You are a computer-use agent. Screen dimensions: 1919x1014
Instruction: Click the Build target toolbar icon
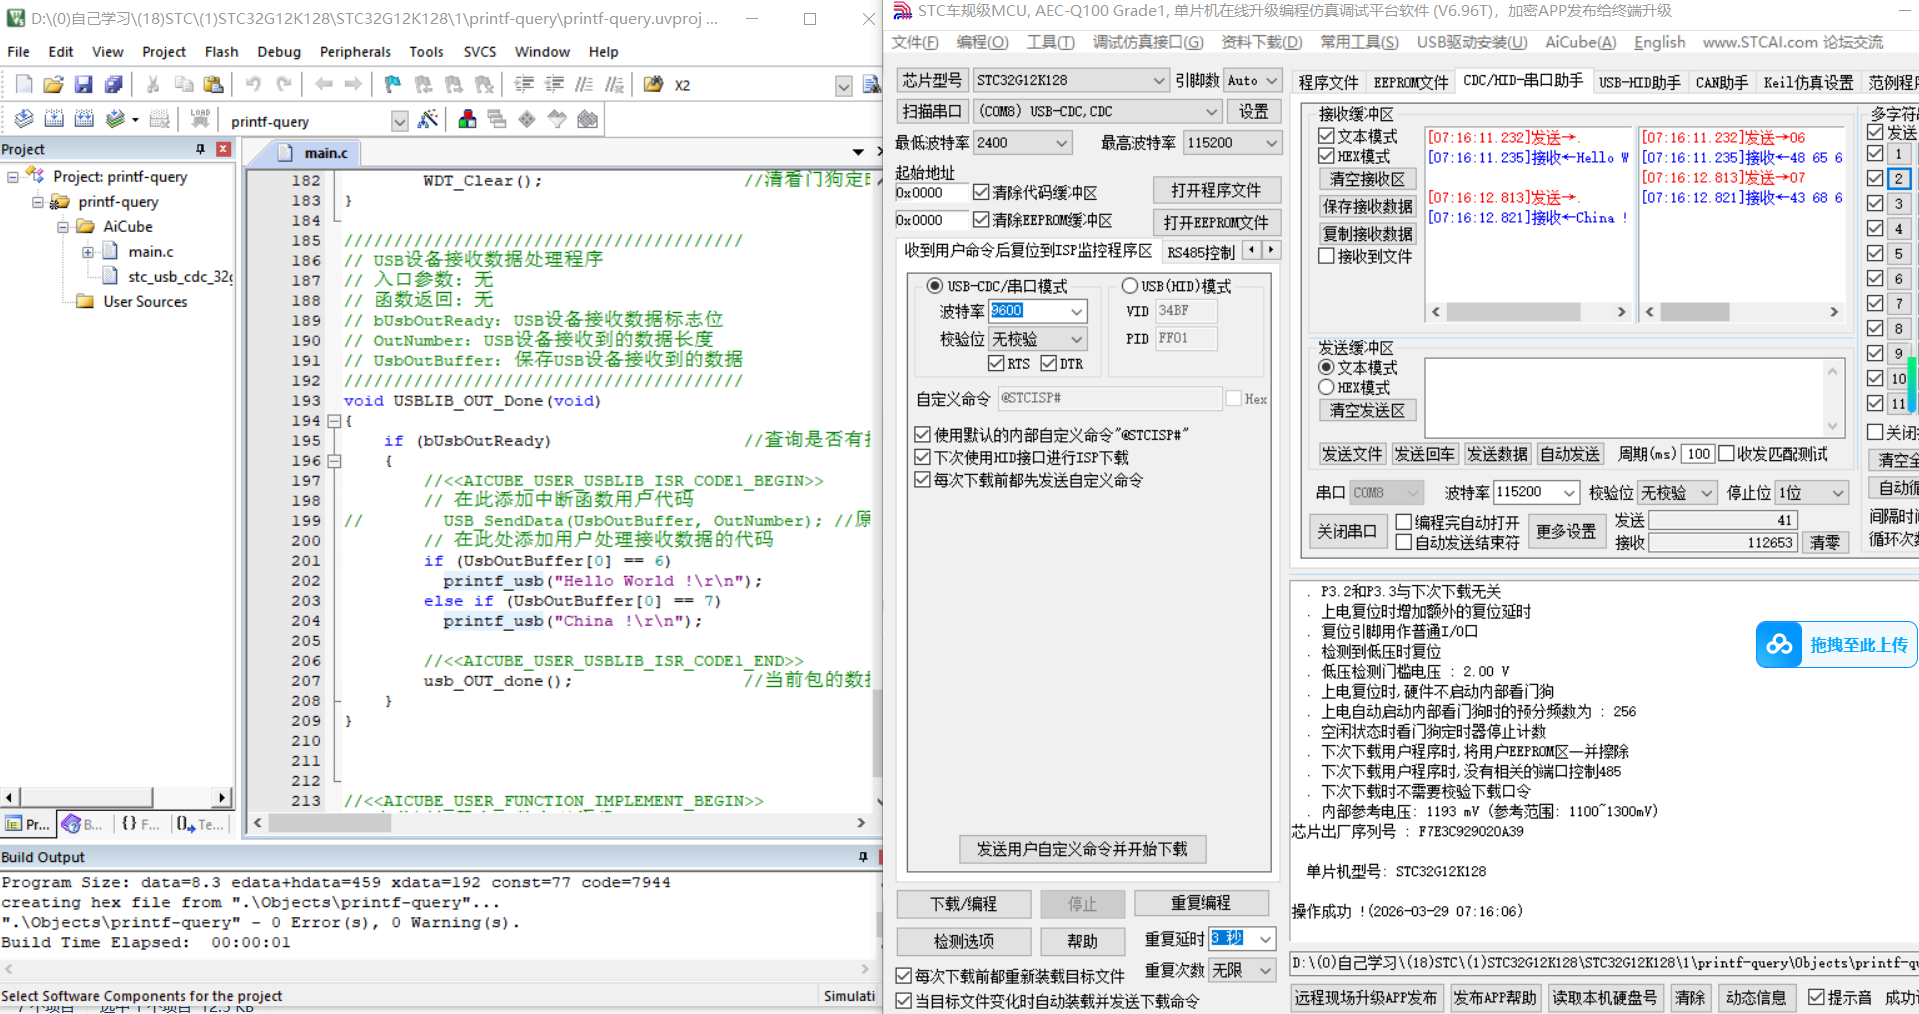[54, 120]
